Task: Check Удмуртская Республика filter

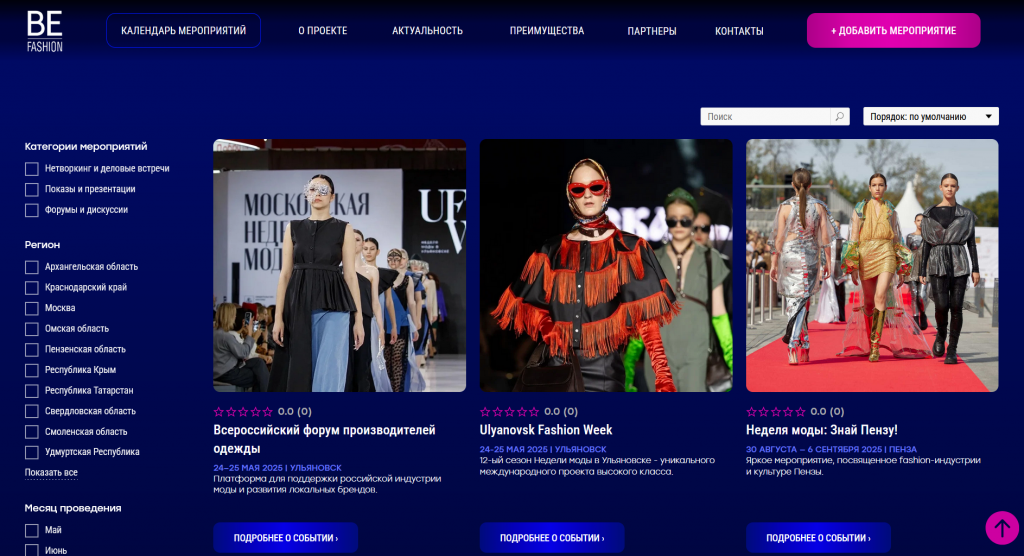Action: click(31, 452)
